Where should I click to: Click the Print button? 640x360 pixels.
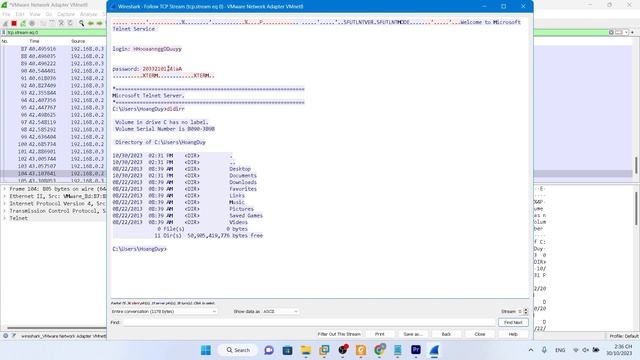coord(380,334)
